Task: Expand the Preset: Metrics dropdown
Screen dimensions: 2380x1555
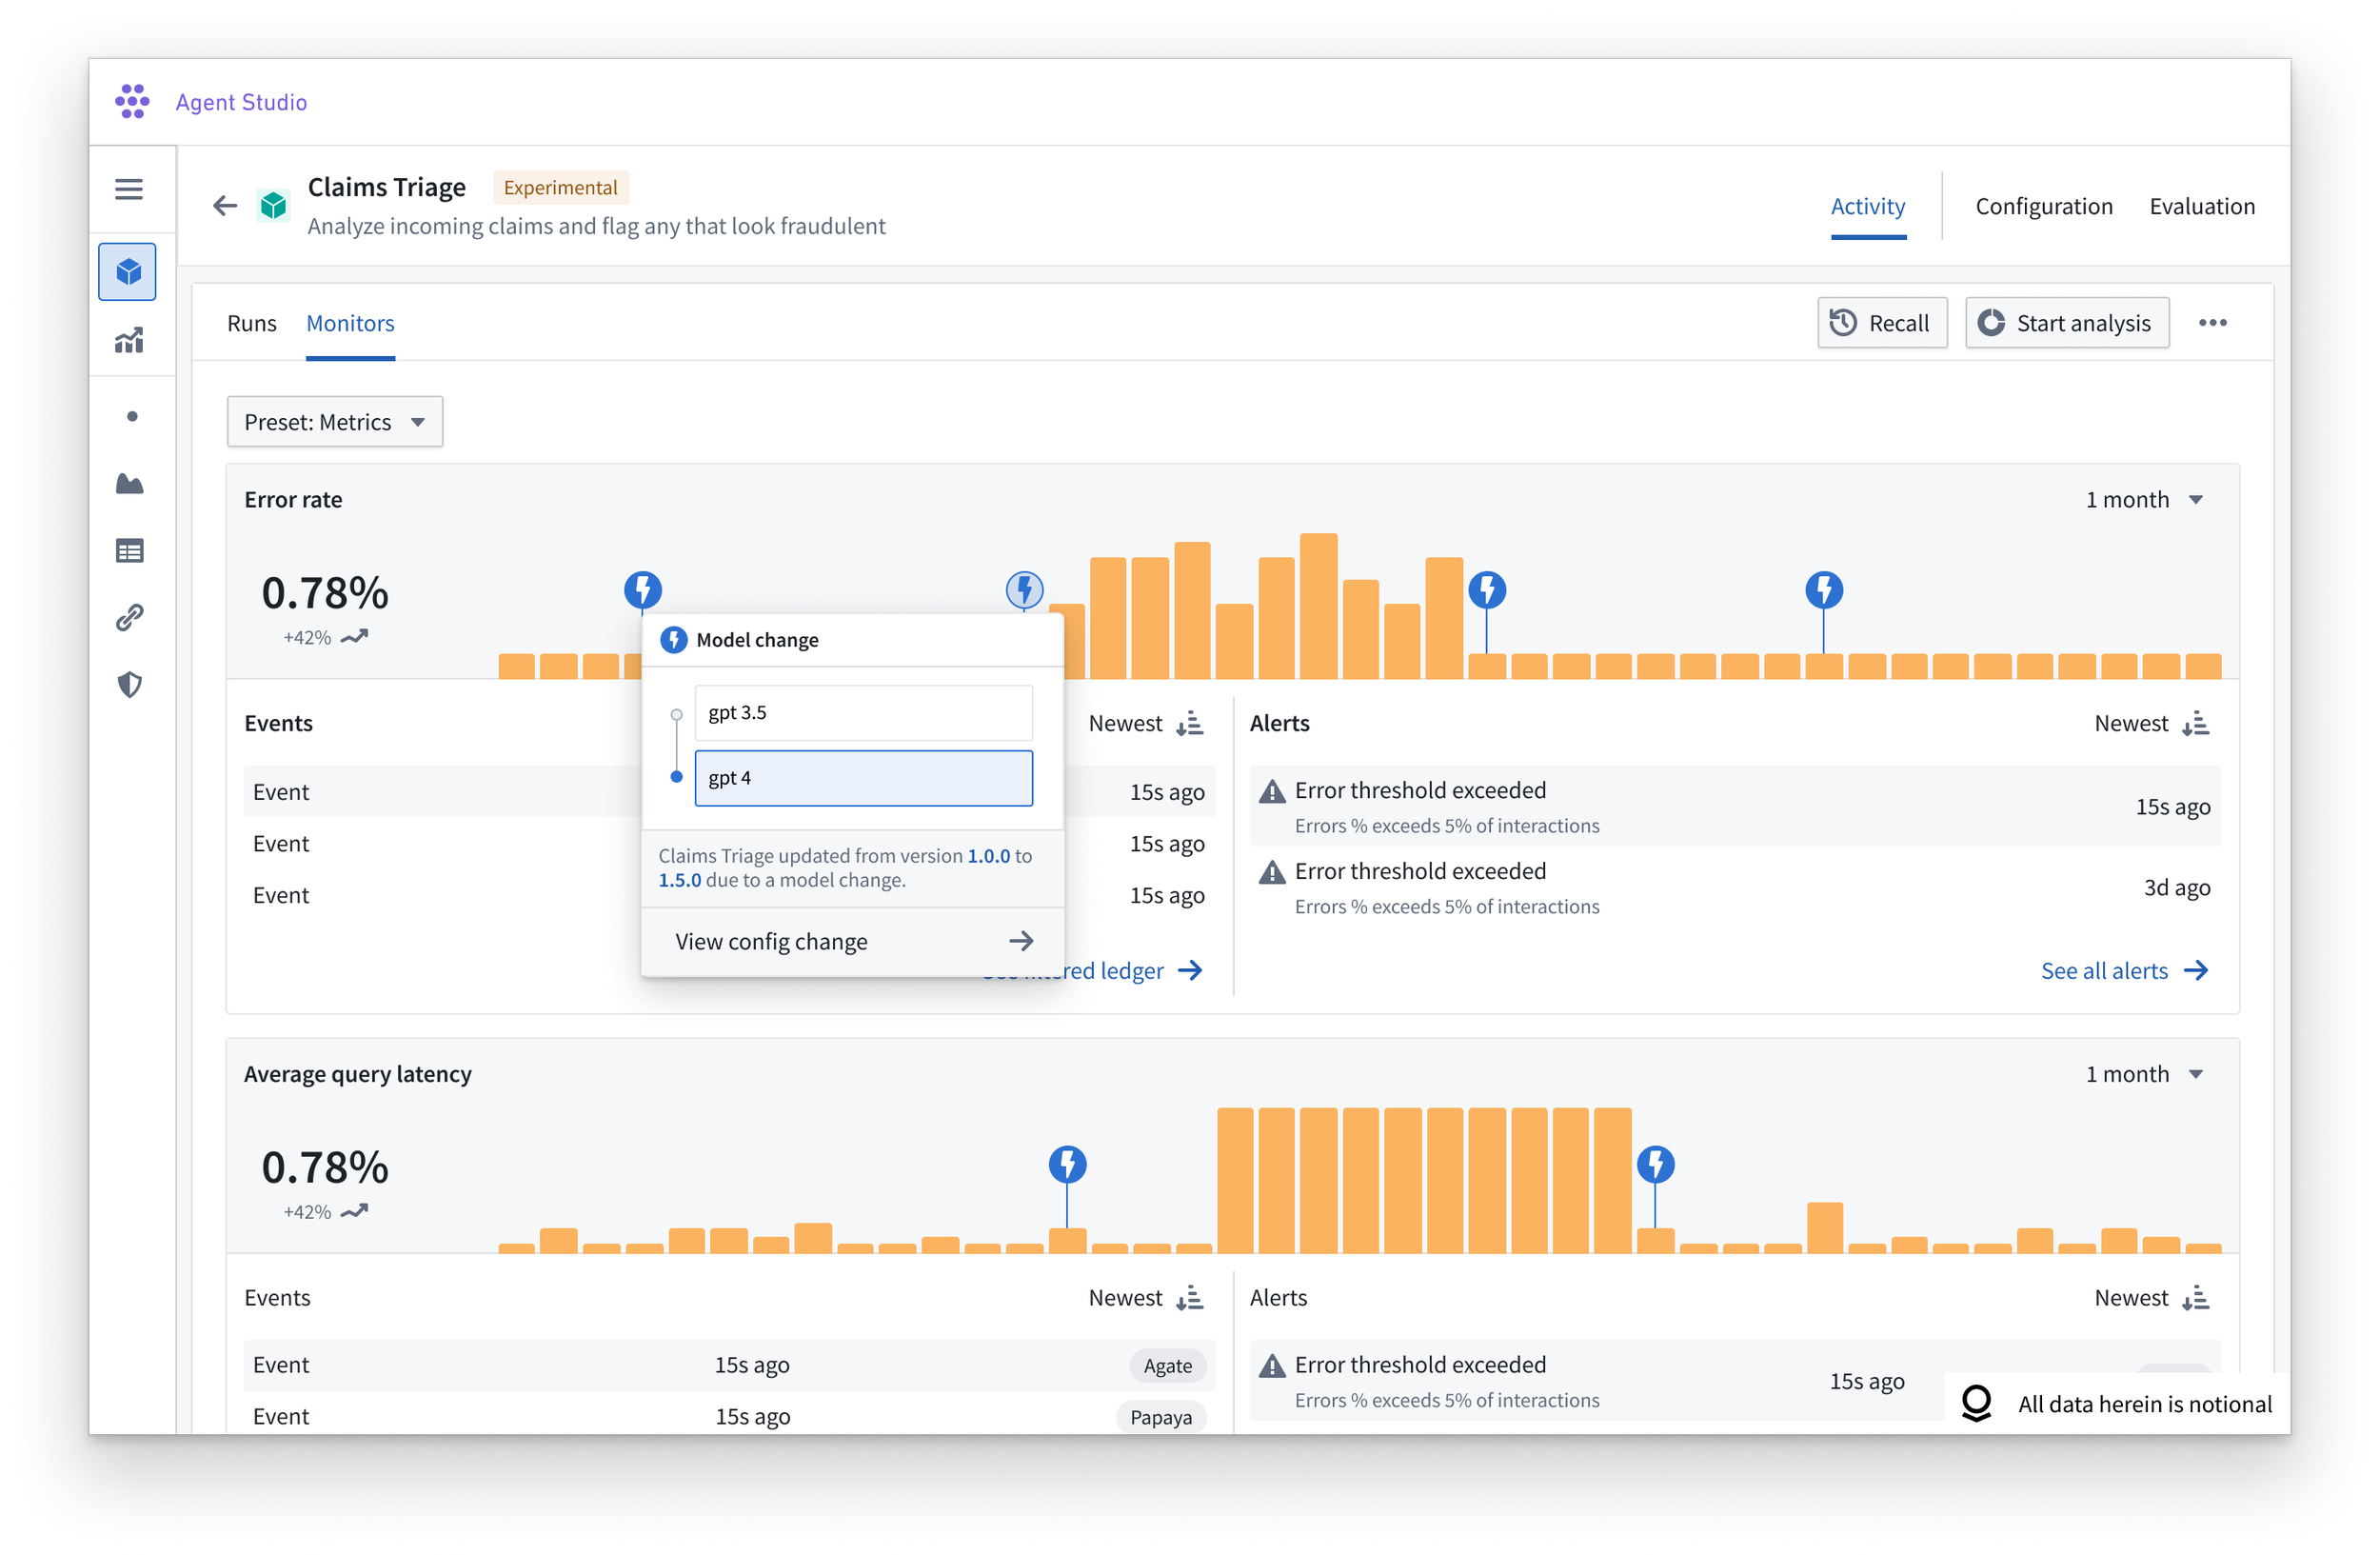Action: click(x=334, y=423)
